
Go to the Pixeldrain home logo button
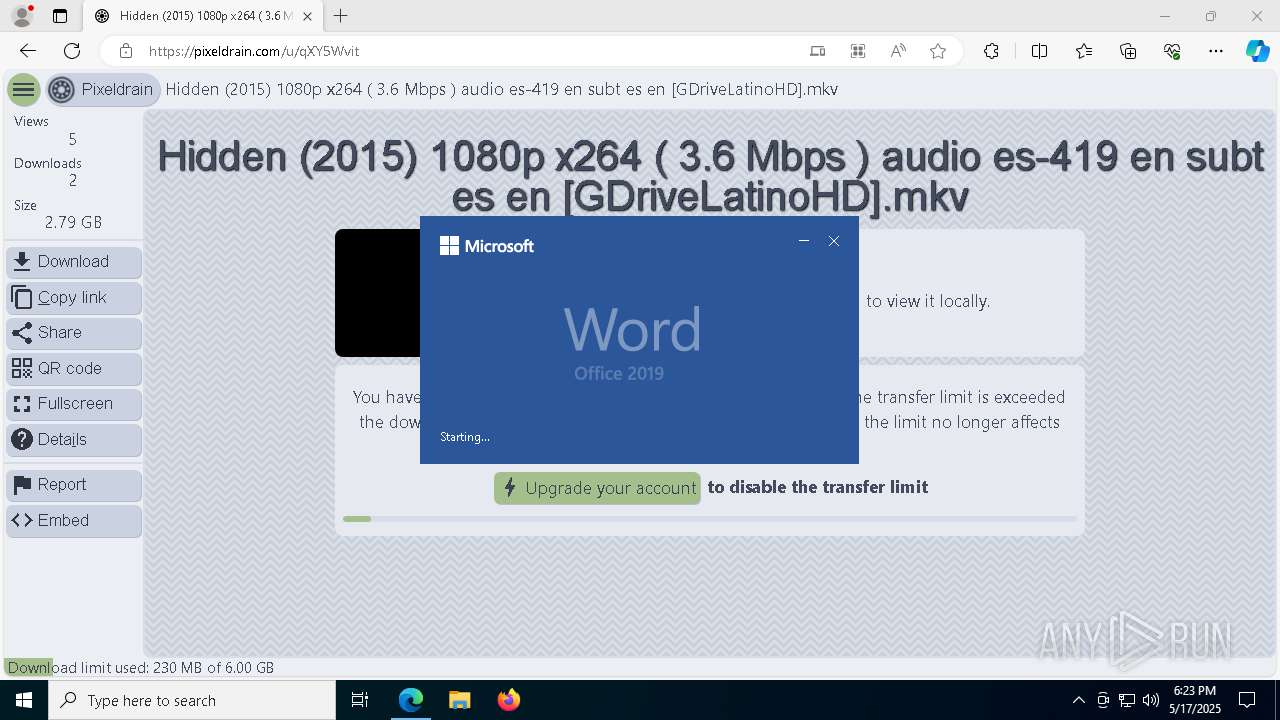[x=103, y=90]
